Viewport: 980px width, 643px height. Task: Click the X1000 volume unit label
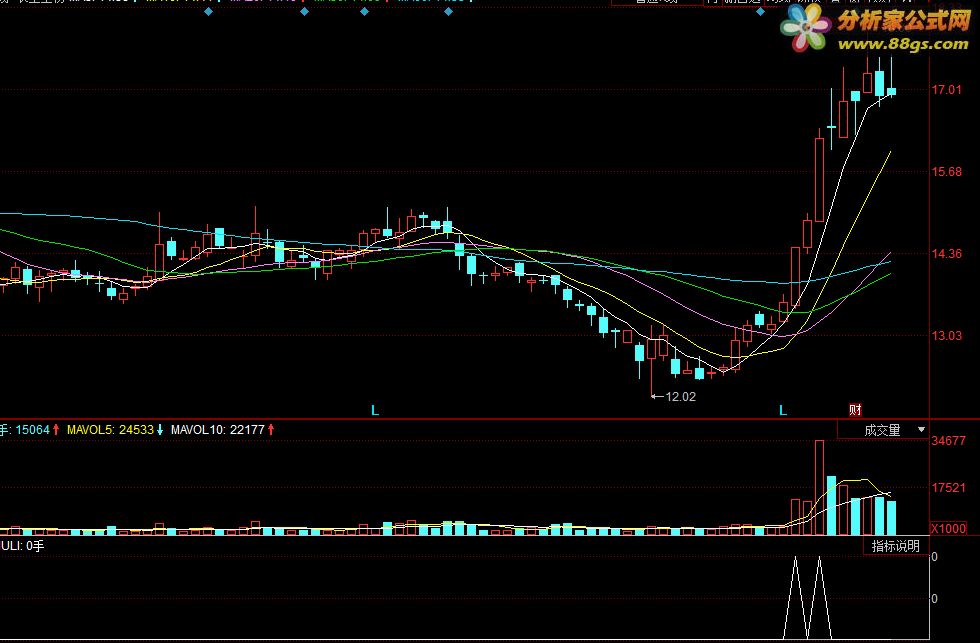pyautogui.click(x=949, y=529)
